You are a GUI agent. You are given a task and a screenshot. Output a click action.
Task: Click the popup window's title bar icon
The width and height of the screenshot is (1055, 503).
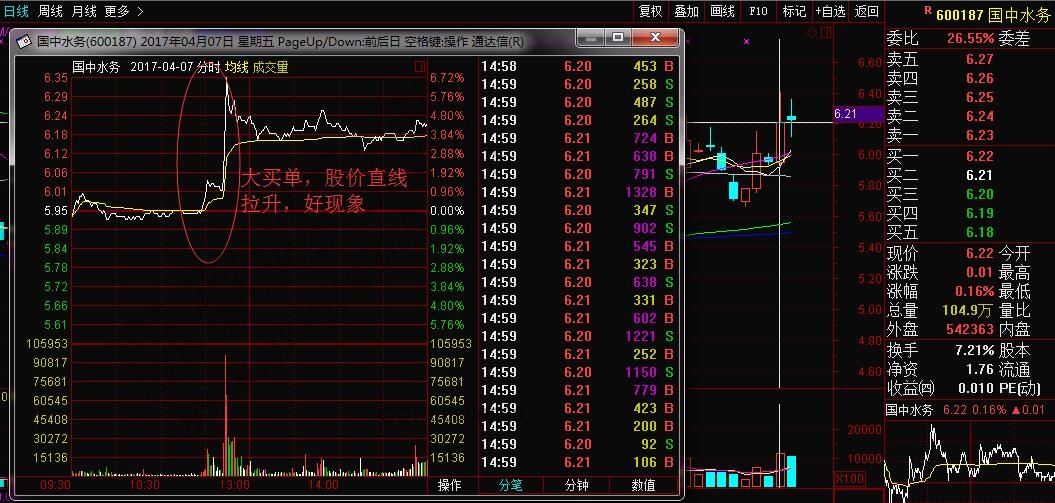click(x=24, y=42)
